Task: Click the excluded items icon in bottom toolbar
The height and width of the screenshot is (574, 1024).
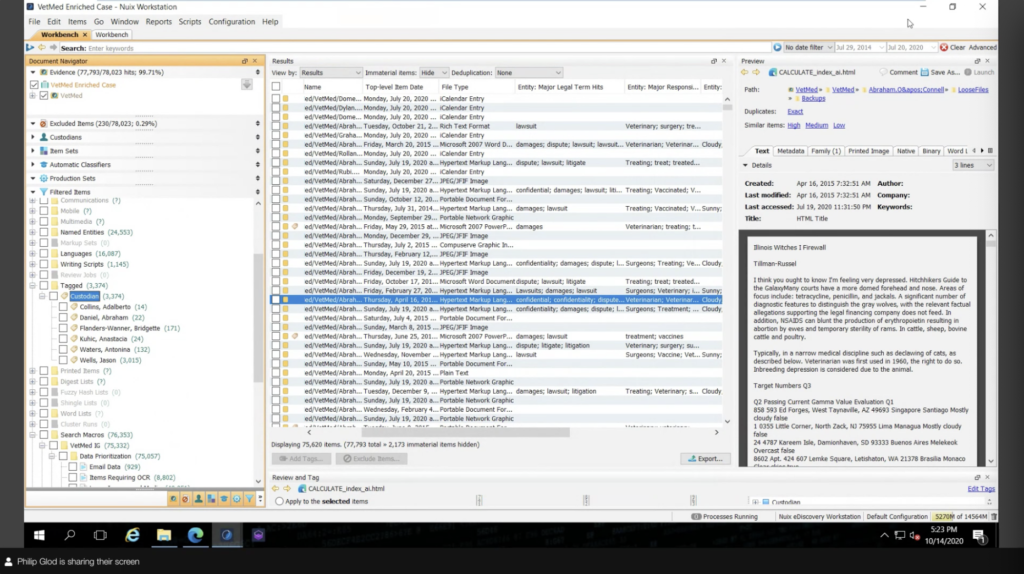Action: (x=185, y=499)
